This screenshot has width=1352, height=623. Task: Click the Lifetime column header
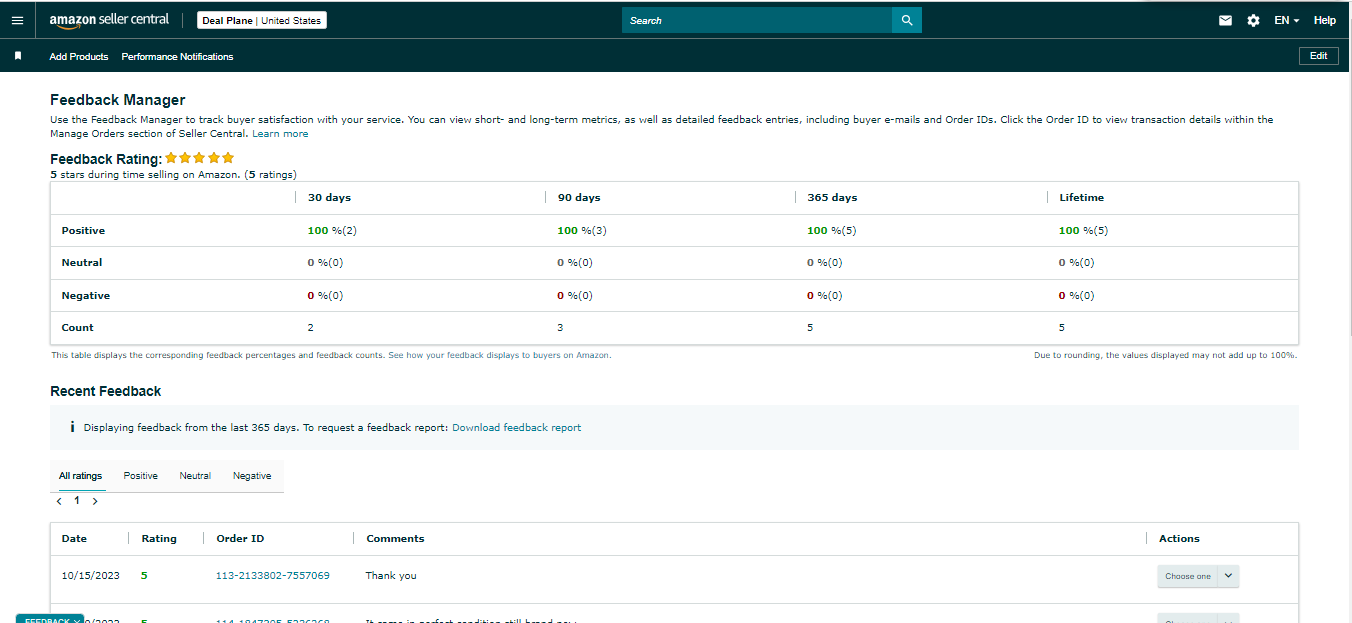tap(1082, 198)
